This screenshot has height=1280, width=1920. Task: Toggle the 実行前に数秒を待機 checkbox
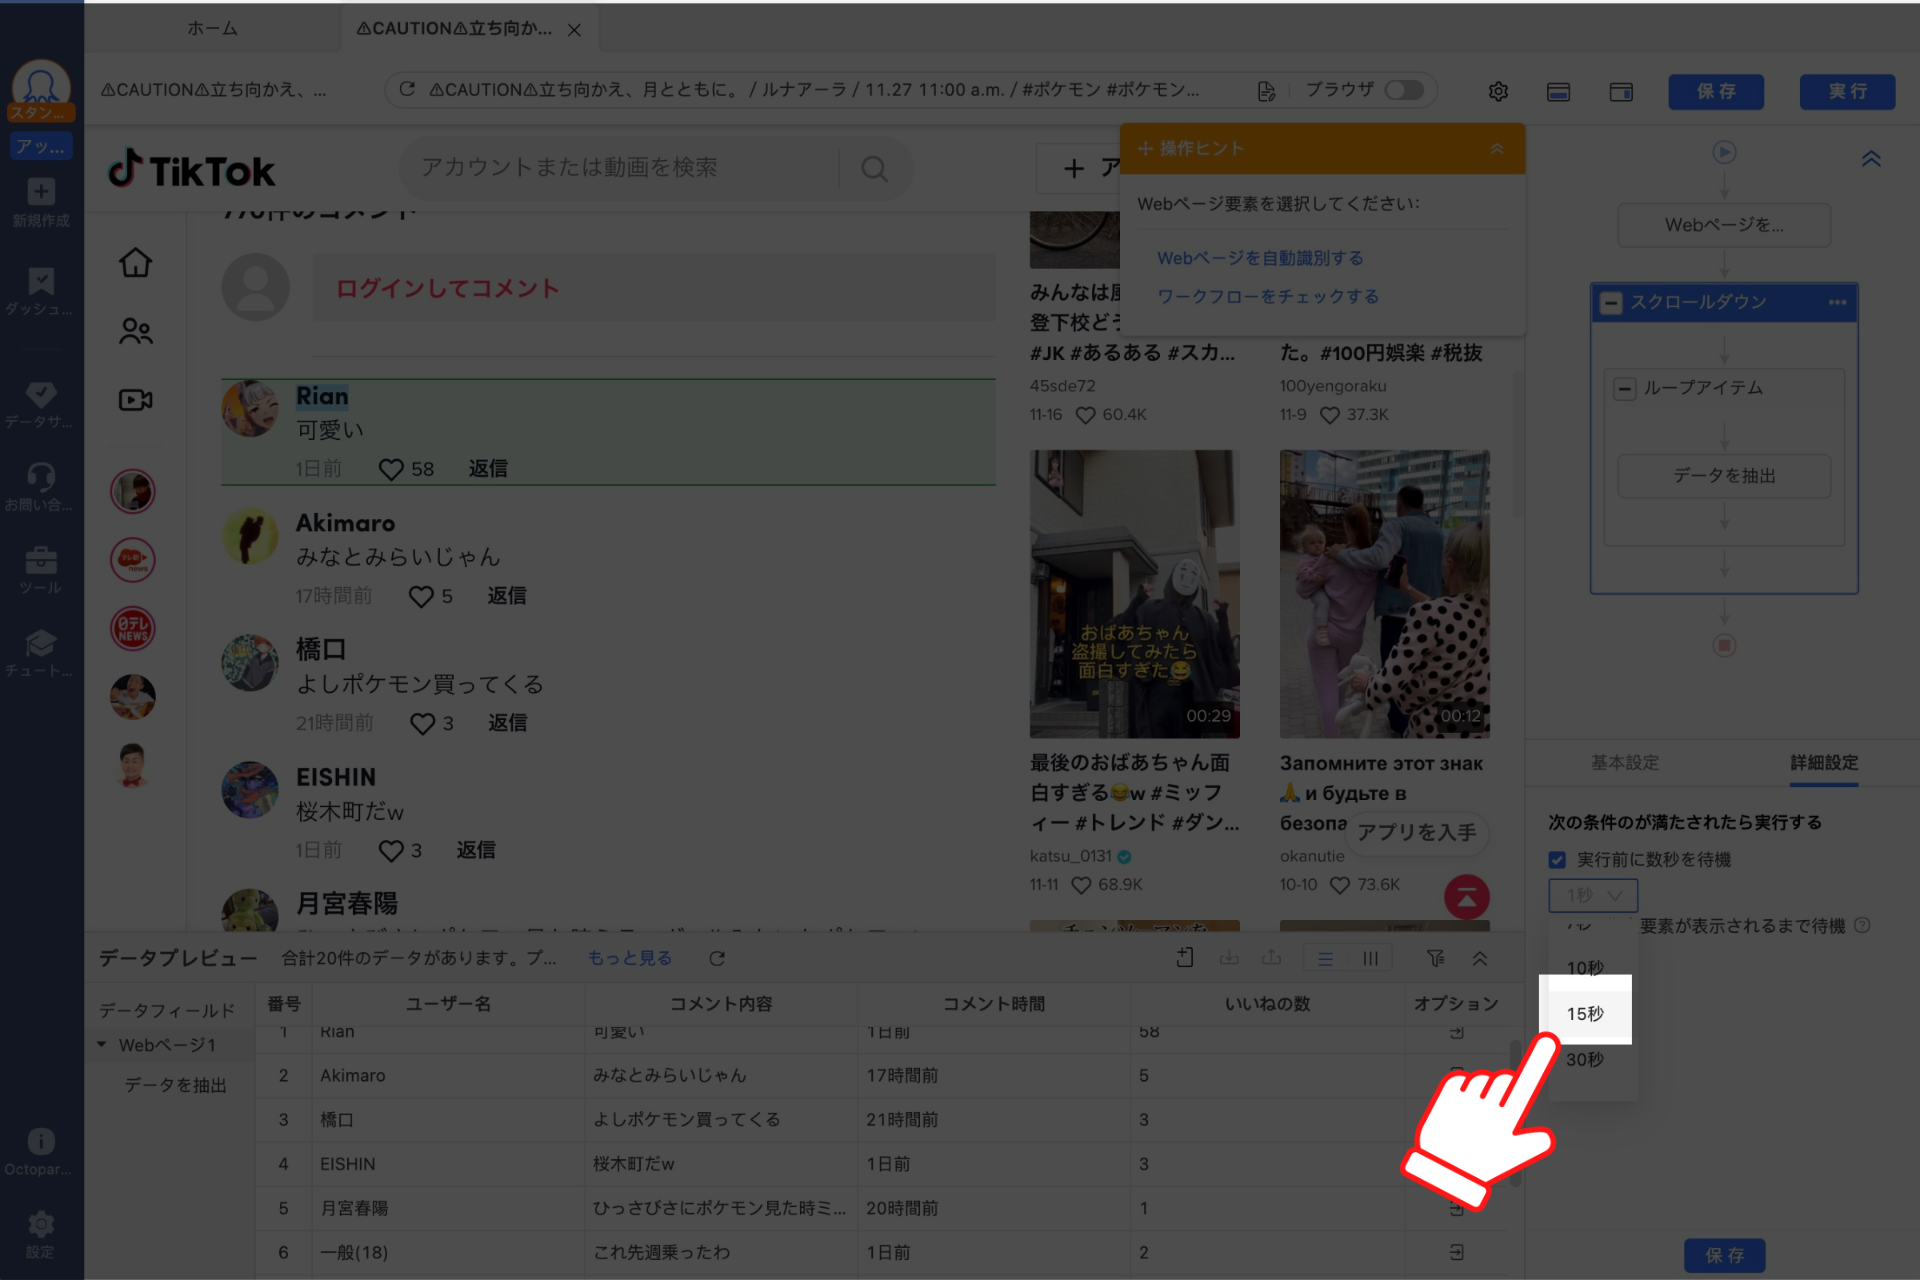coord(1557,860)
